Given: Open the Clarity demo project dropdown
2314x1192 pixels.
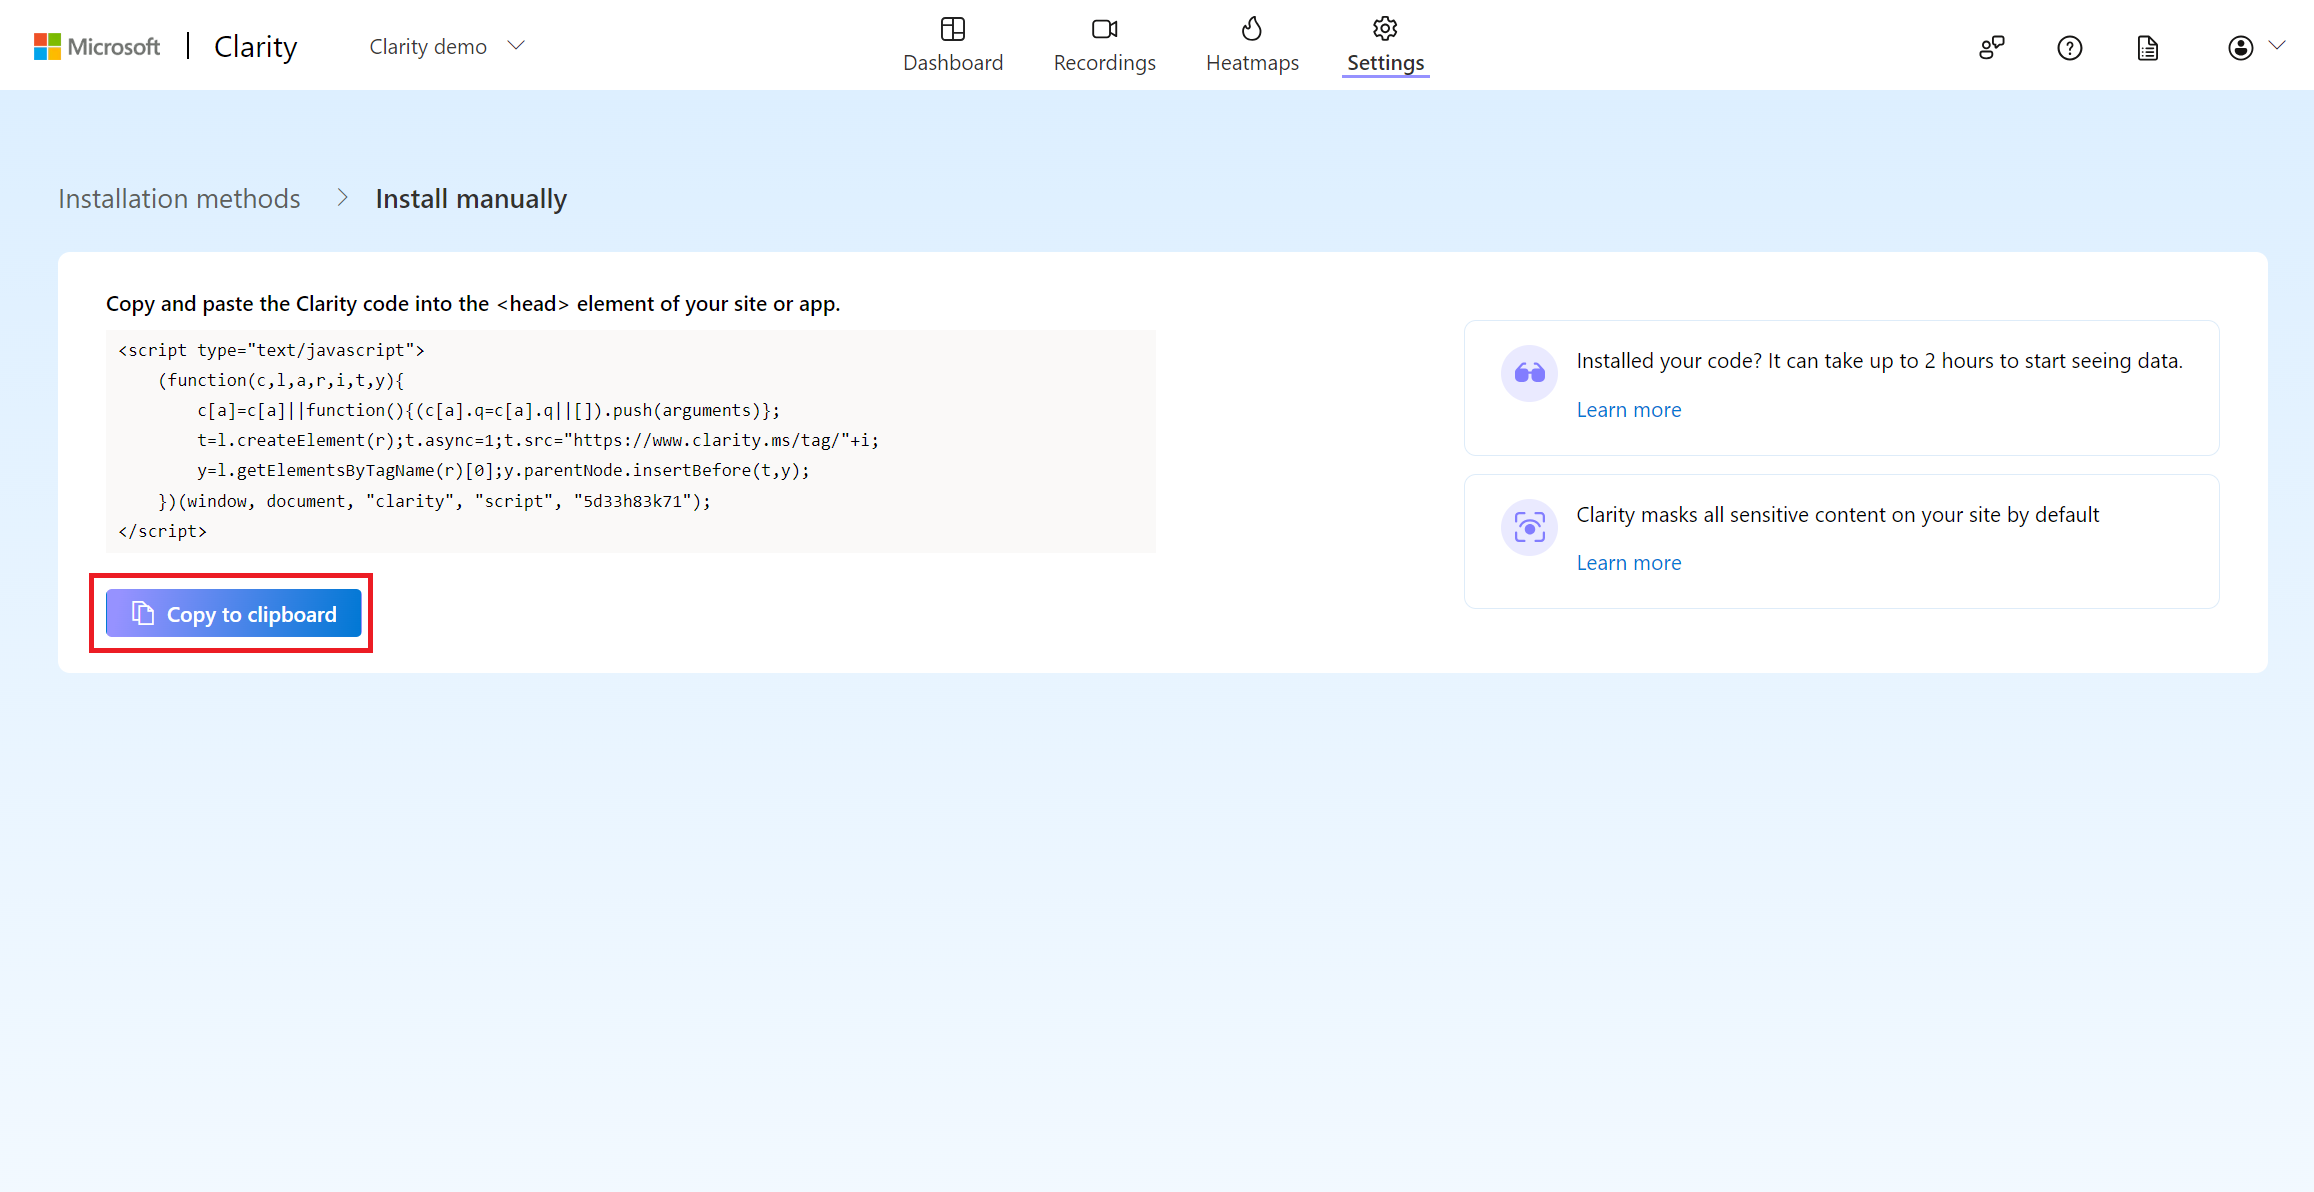Looking at the screenshot, I should [x=445, y=44].
